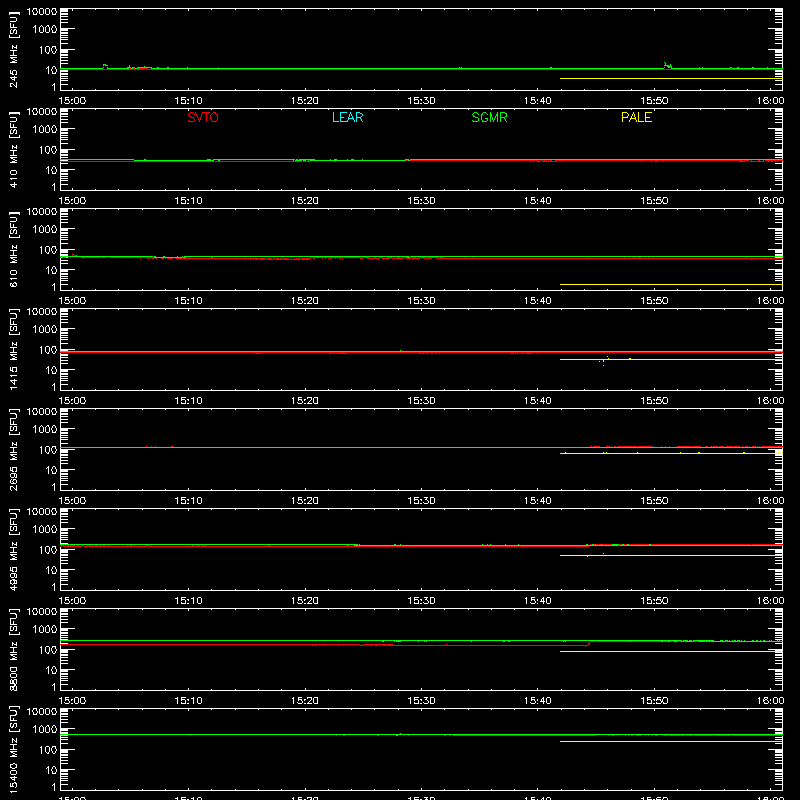Viewport: 800px width, 800px height.
Task: Click 15:10 time label below 245 MHz panel
Action: 188,101
